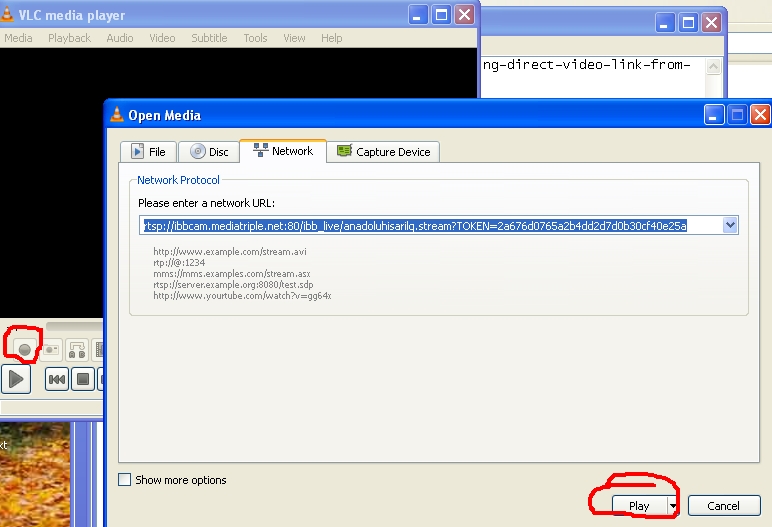Click the direct-video-link text in background window
Image resolution: width=772 pixels, height=527 pixels.
pyautogui.click(x=586, y=65)
